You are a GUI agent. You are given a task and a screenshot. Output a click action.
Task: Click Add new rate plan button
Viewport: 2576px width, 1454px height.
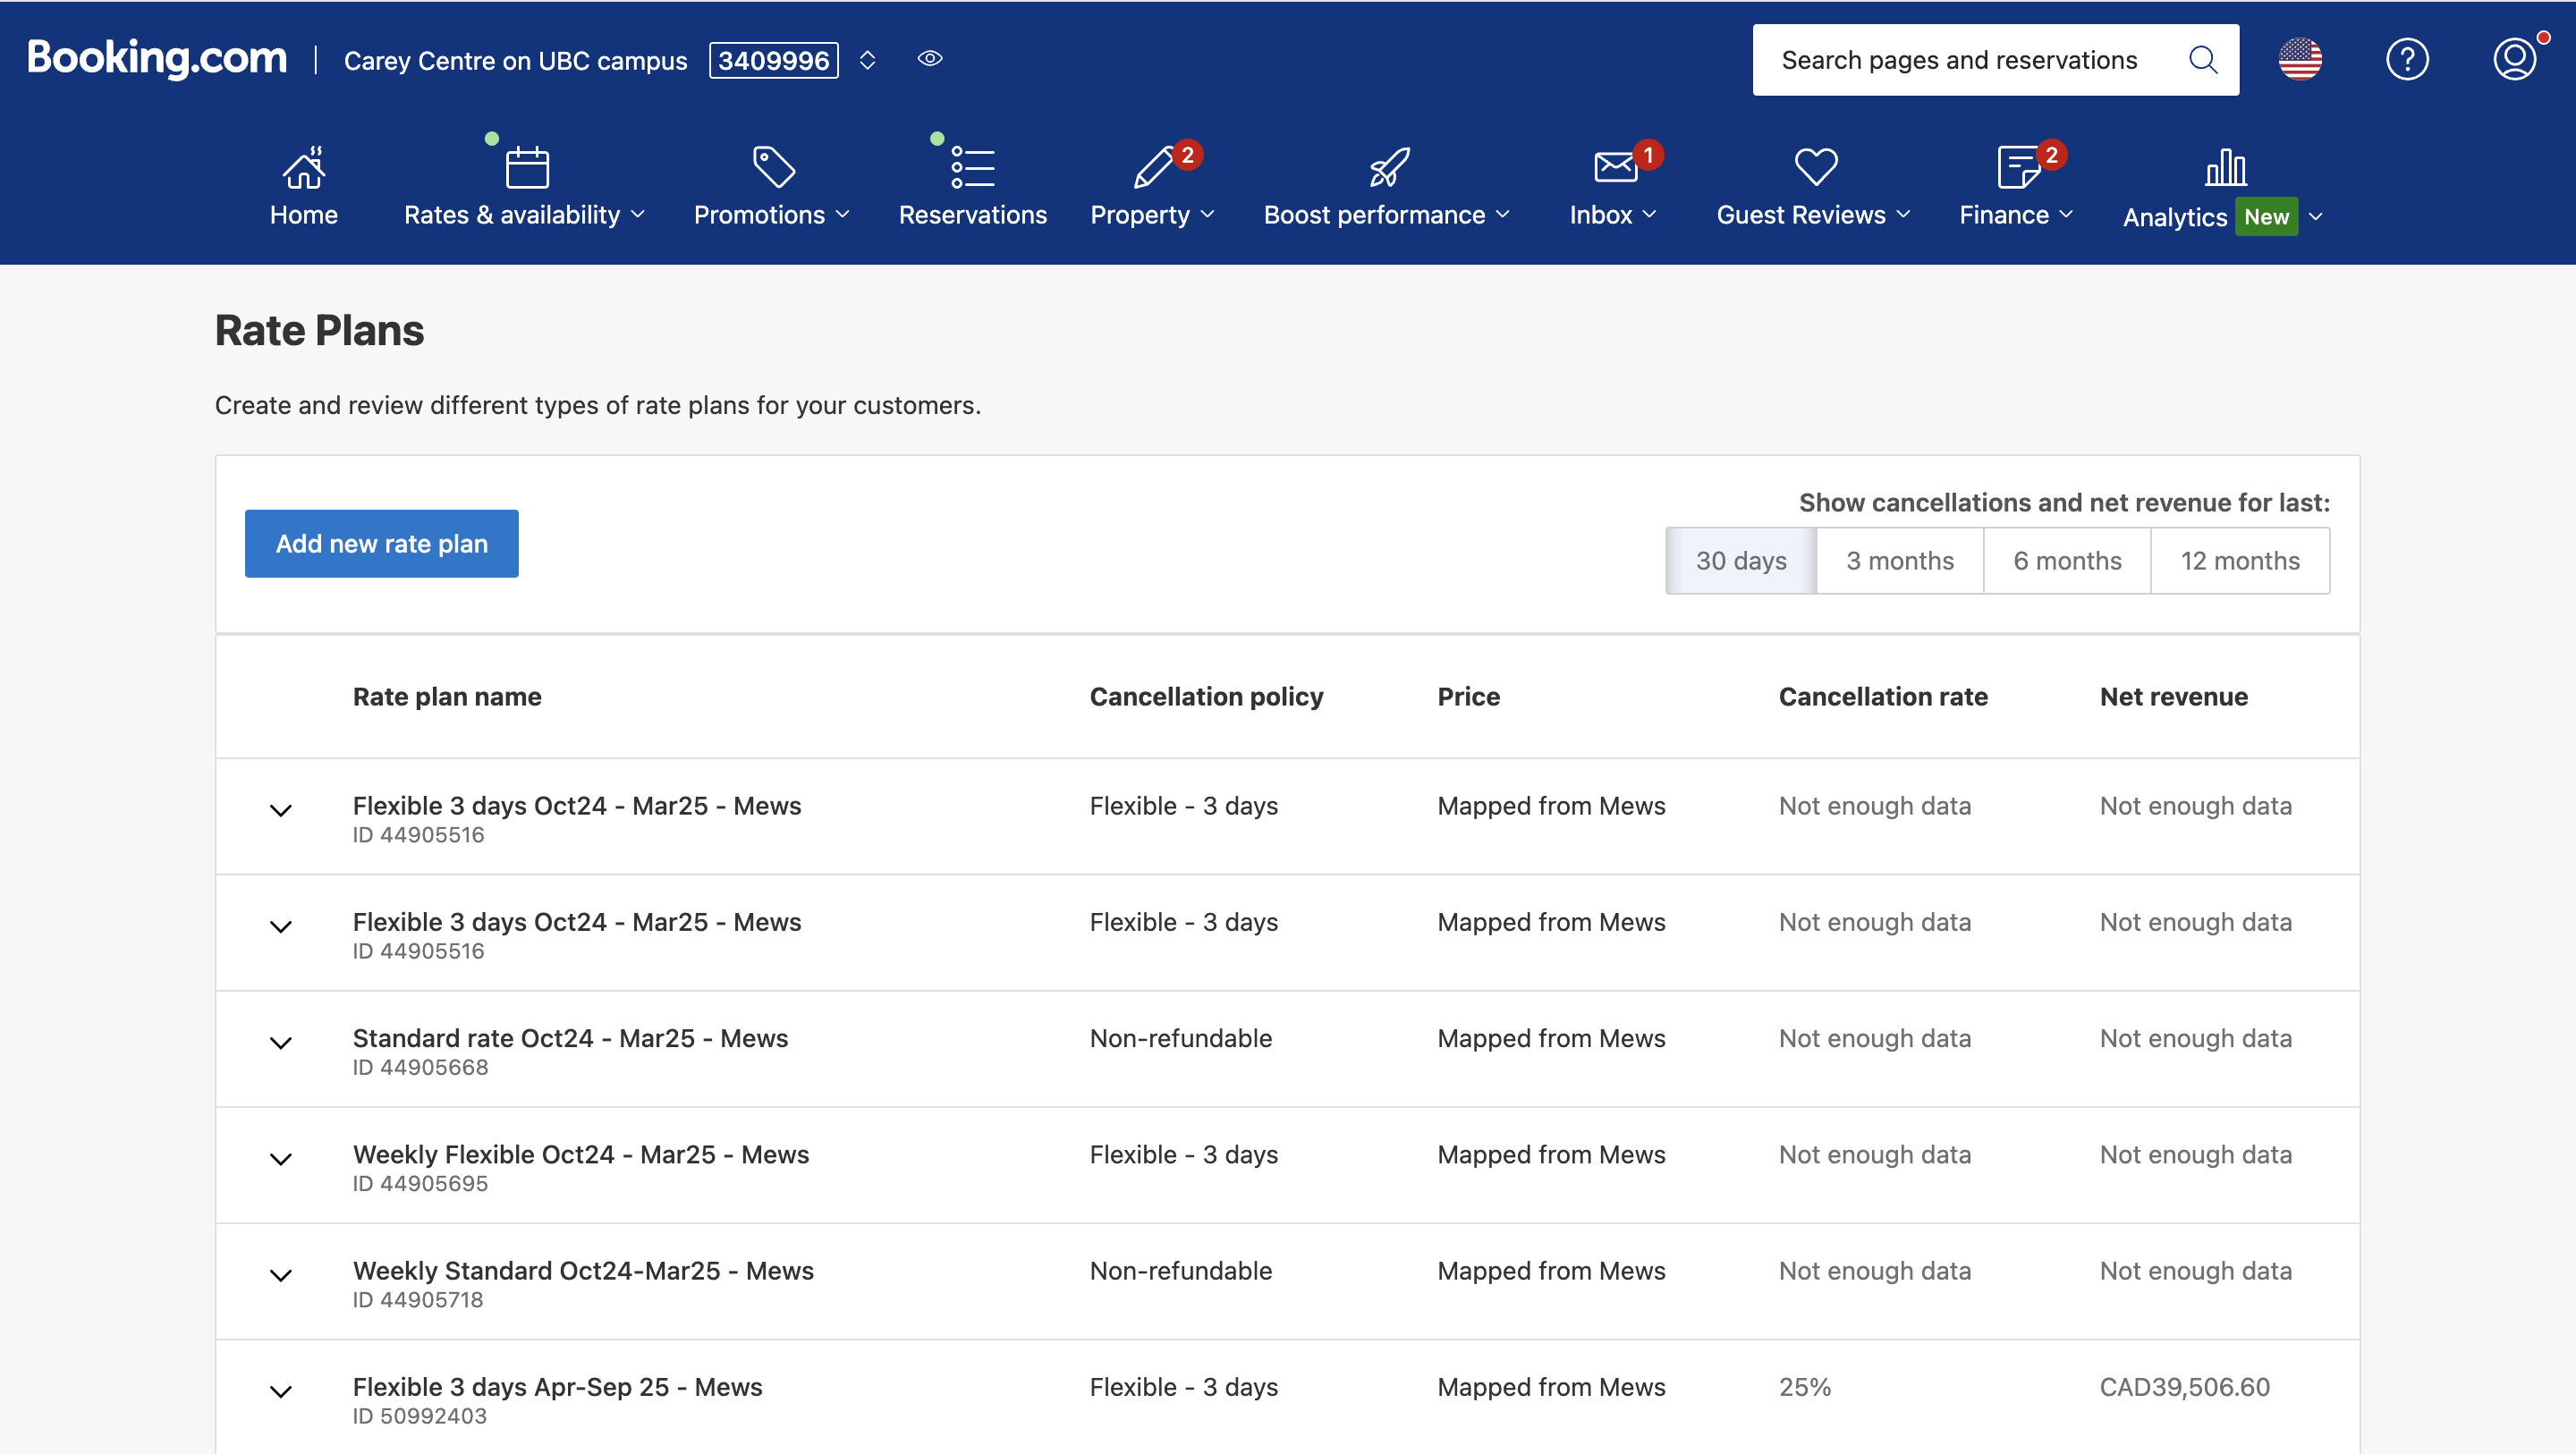pyautogui.click(x=381, y=544)
